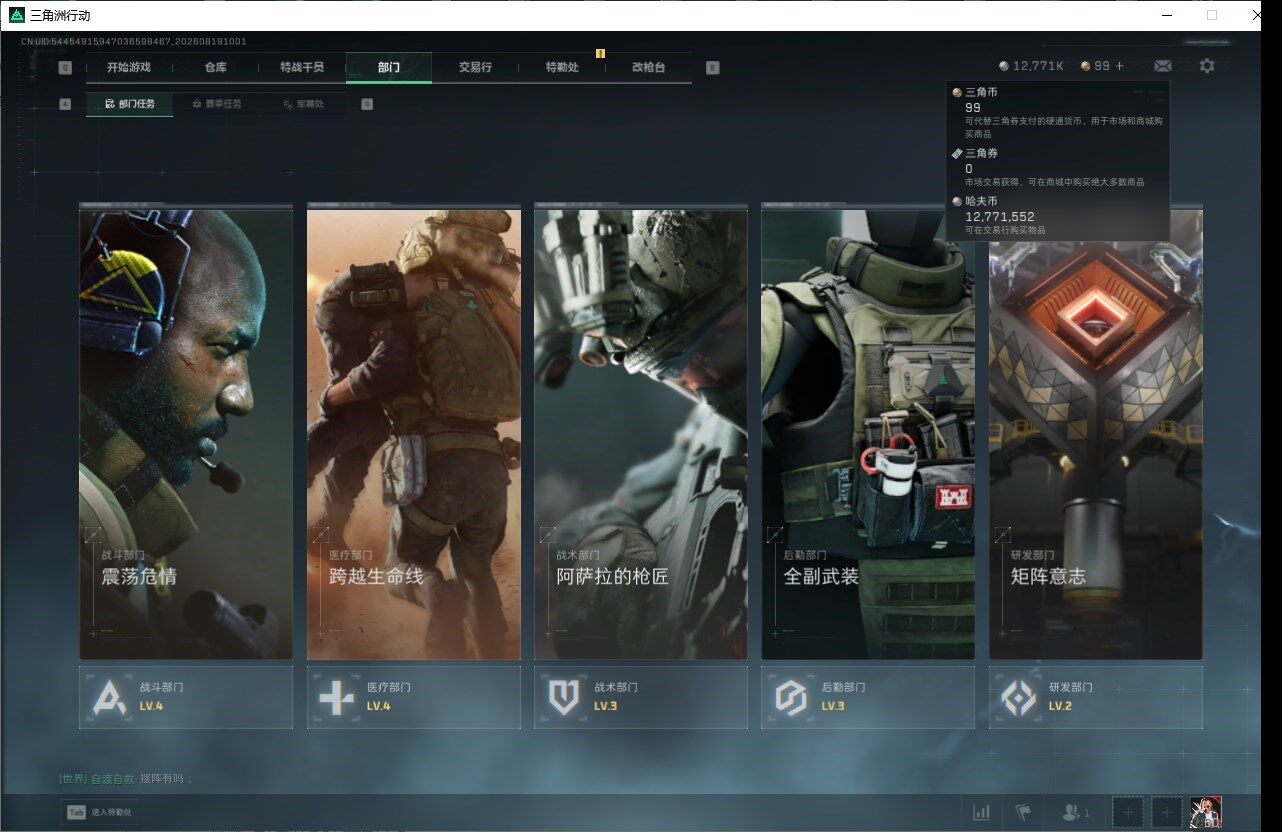Click the 三角洲行动 app logo icon

point(17,15)
